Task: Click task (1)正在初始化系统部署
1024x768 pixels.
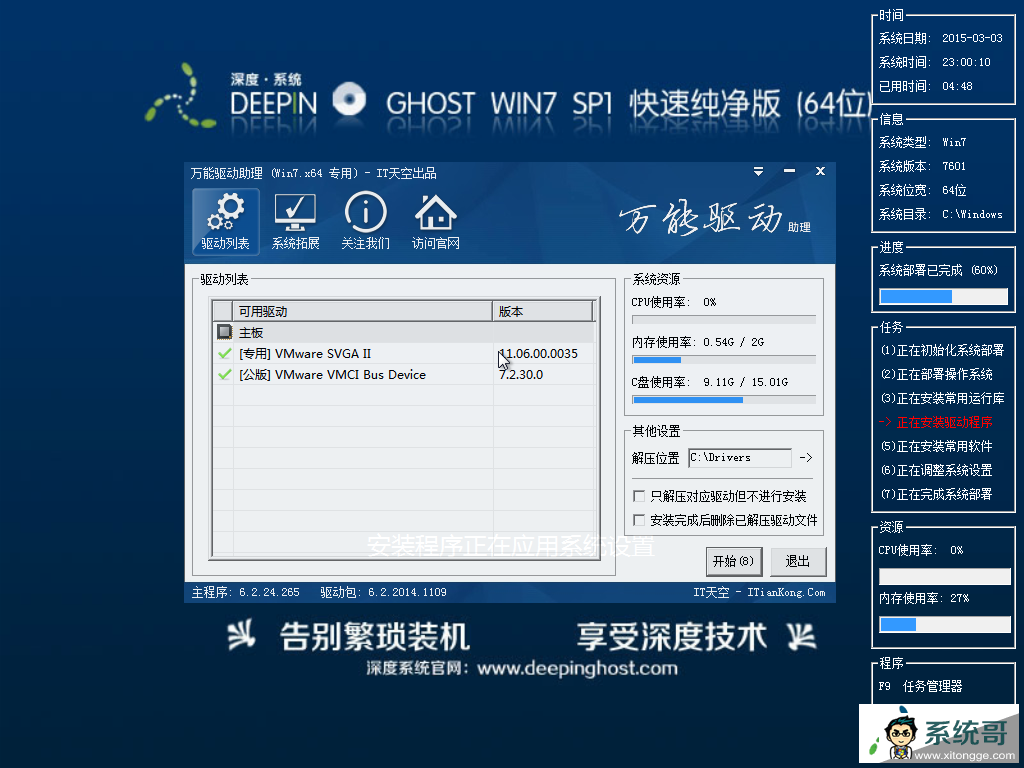Action: (942, 350)
